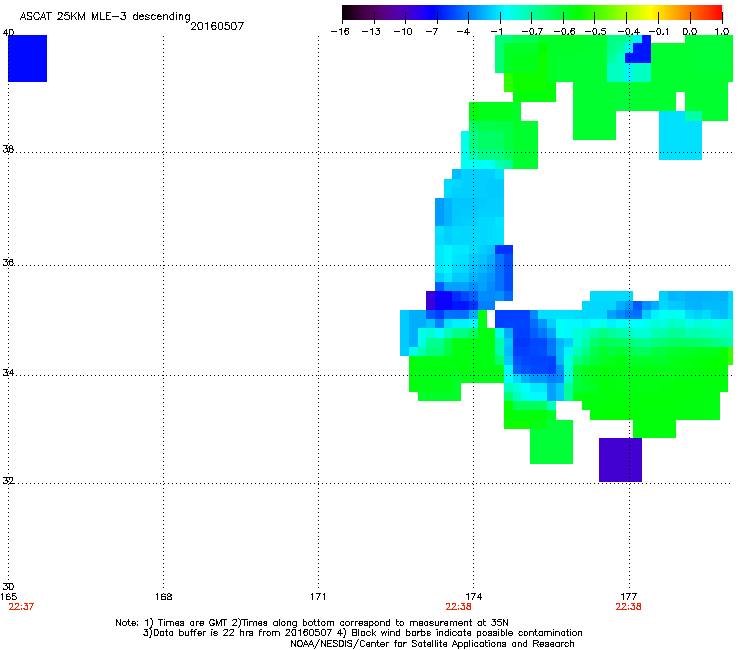Click the 0.0 colorbar label
Viewport: 740px width, 650px height.
[x=690, y=32]
